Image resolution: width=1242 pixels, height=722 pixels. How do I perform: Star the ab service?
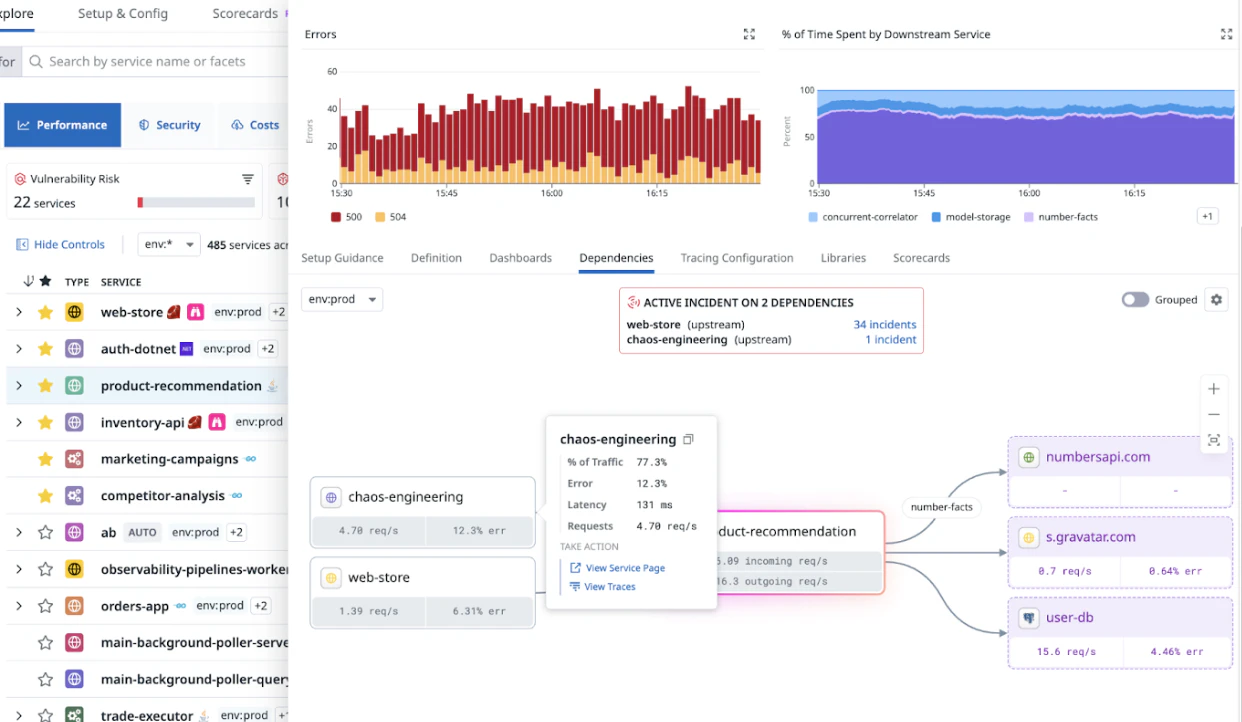click(x=45, y=532)
